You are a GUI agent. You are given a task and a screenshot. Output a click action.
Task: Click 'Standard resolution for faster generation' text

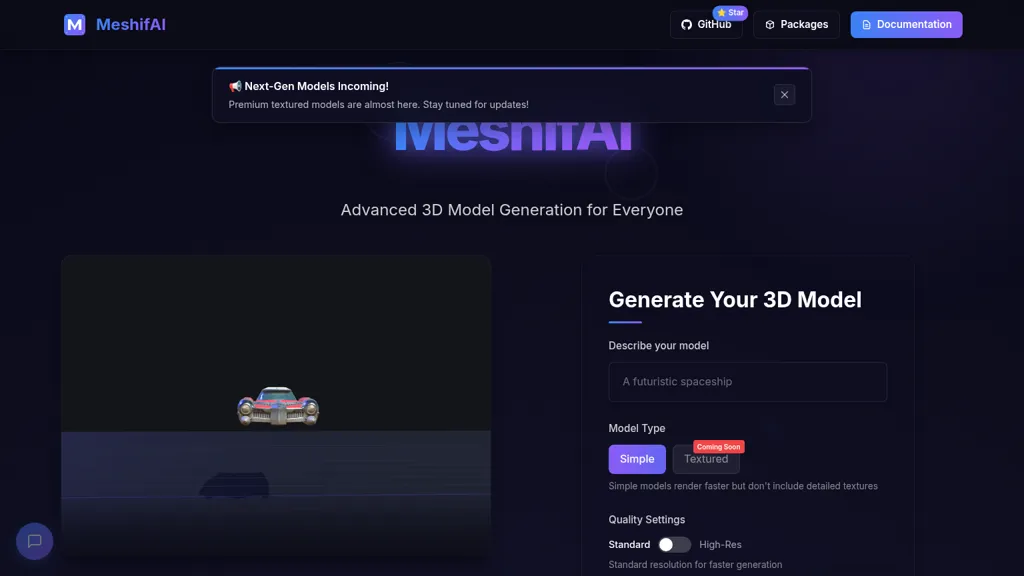[x=696, y=564]
